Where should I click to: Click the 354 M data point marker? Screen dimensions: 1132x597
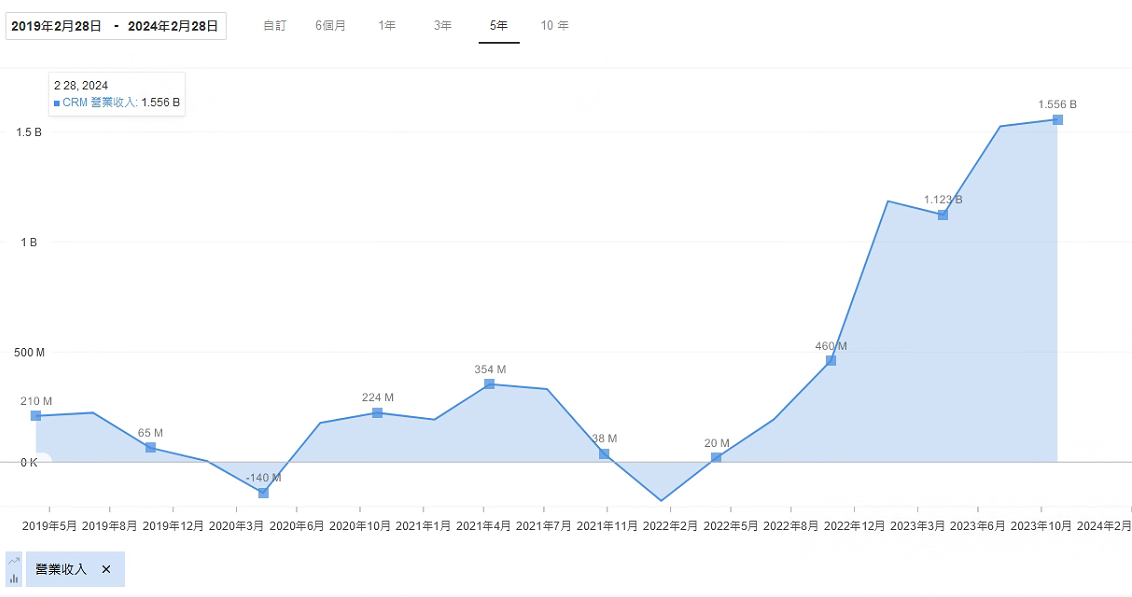tap(489, 384)
